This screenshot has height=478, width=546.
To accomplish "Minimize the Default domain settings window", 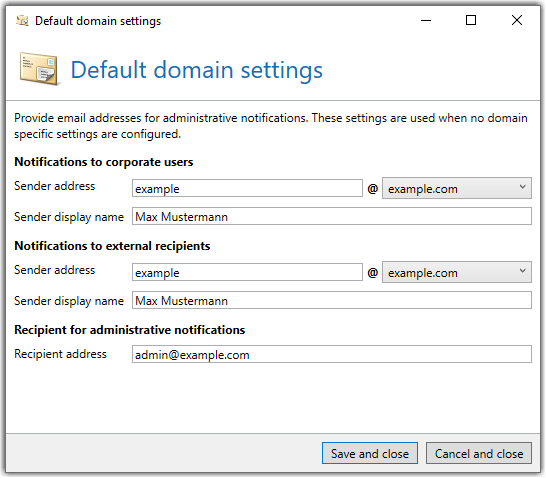I will [426, 21].
